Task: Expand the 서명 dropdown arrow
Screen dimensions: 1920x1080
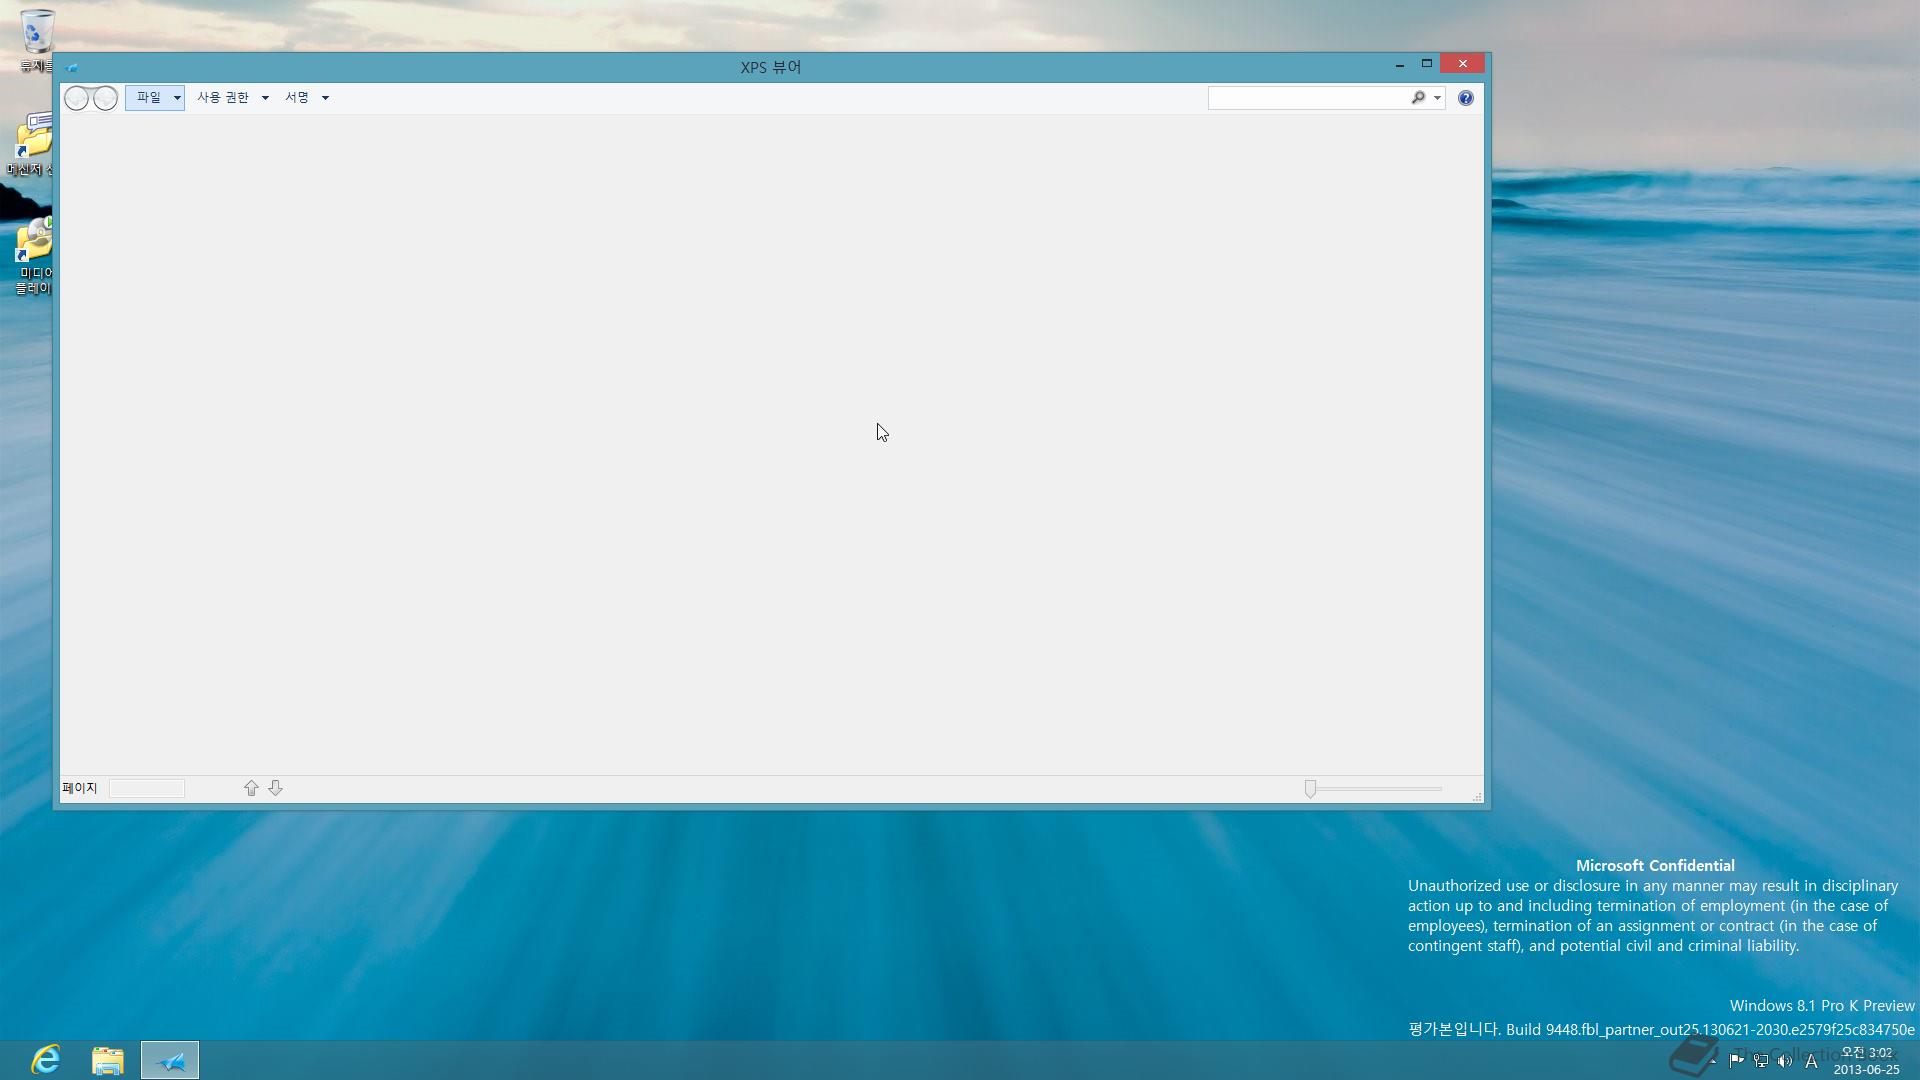Action: click(325, 98)
